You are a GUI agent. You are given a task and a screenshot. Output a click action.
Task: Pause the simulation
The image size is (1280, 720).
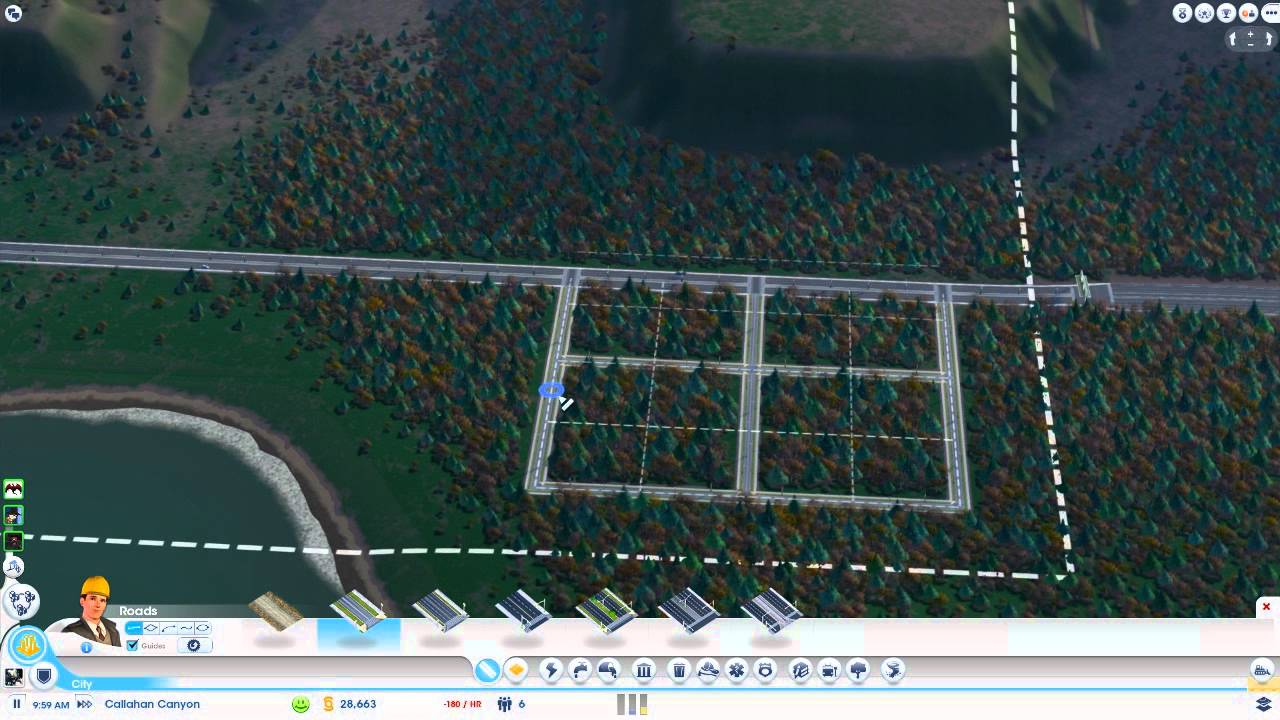(x=17, y=704)
